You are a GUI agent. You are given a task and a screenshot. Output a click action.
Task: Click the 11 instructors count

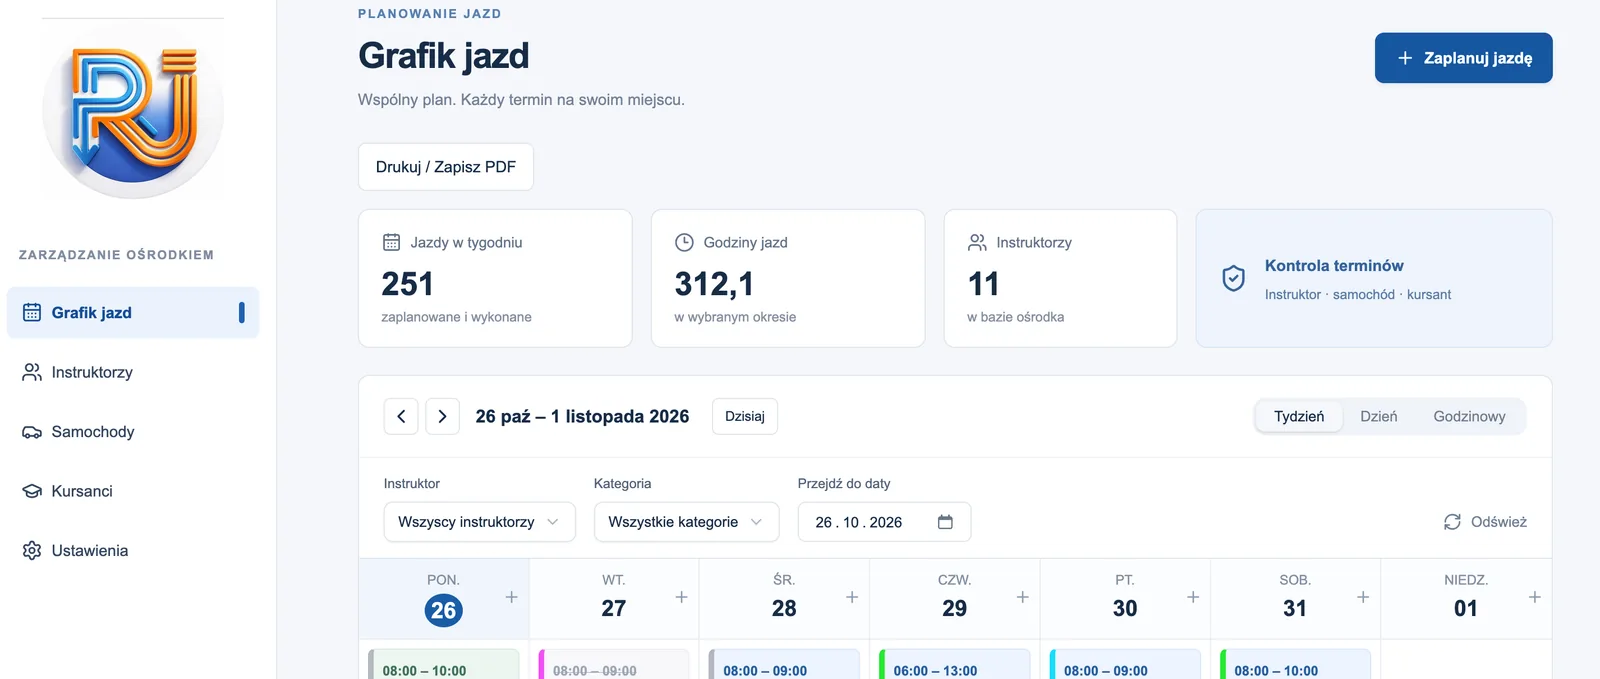[984, 284]
